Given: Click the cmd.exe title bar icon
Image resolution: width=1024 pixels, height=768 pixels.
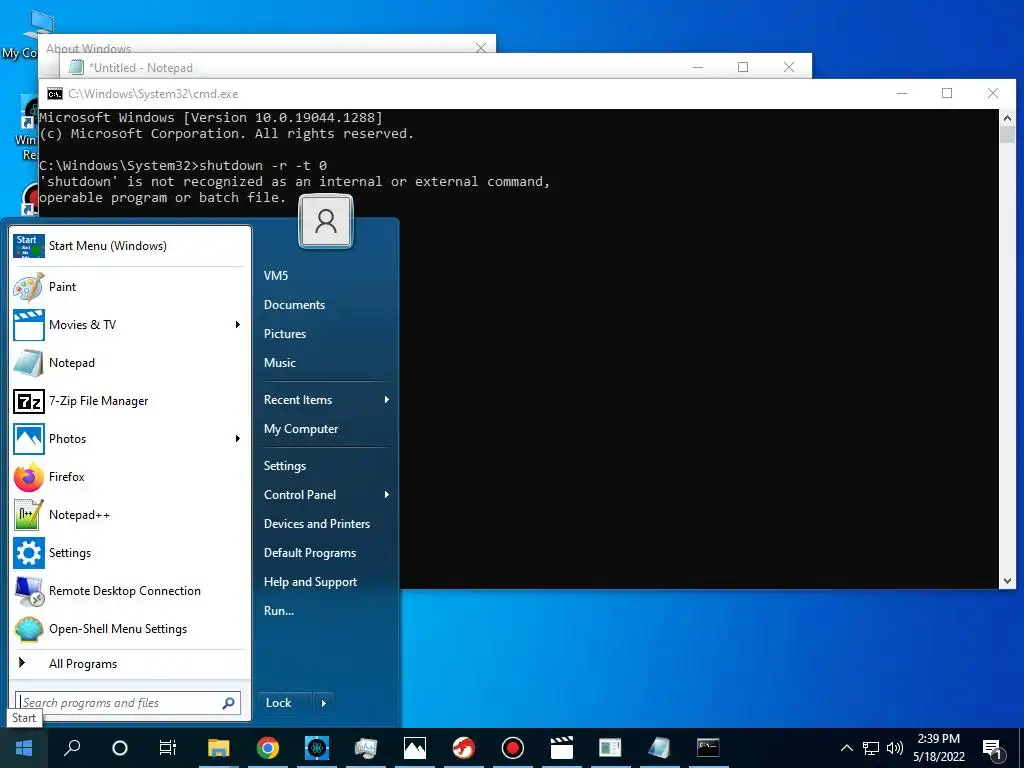Looking at the screenshot, I should point(55,94).
